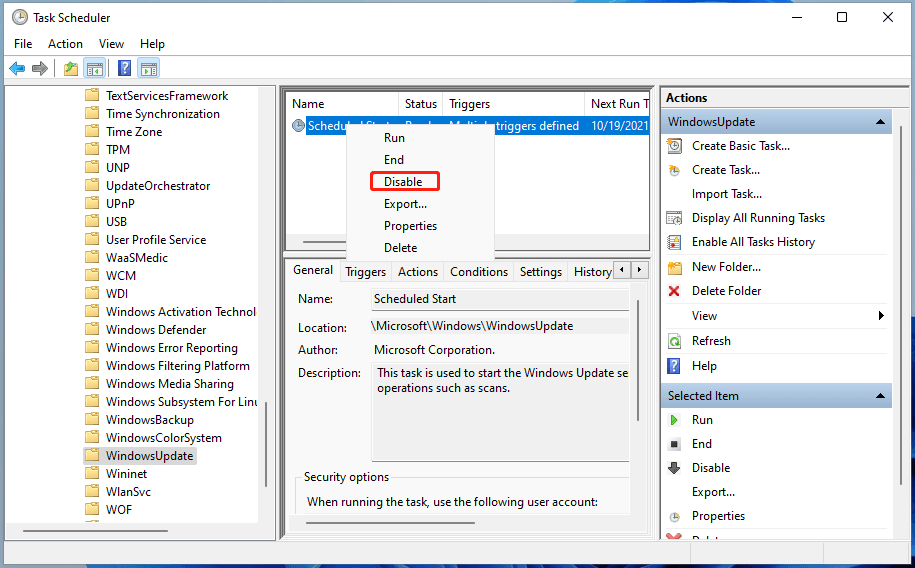
Task: Click the Name column header
Action: pyautogui.click(x=343, y=104)
